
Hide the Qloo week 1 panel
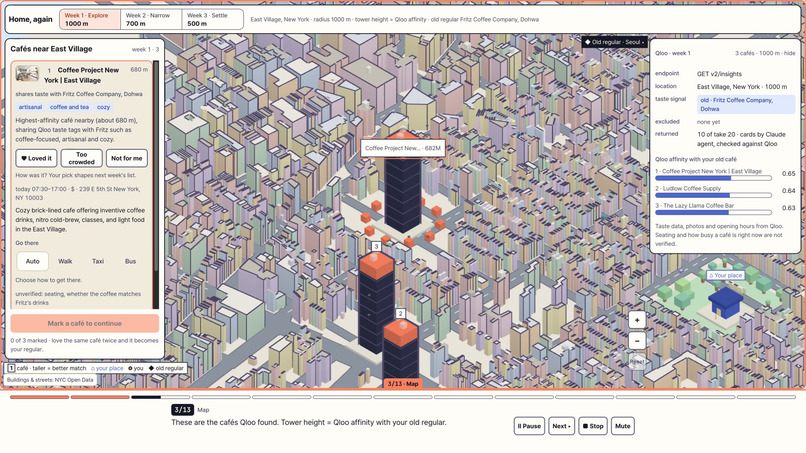coord(790,53)
